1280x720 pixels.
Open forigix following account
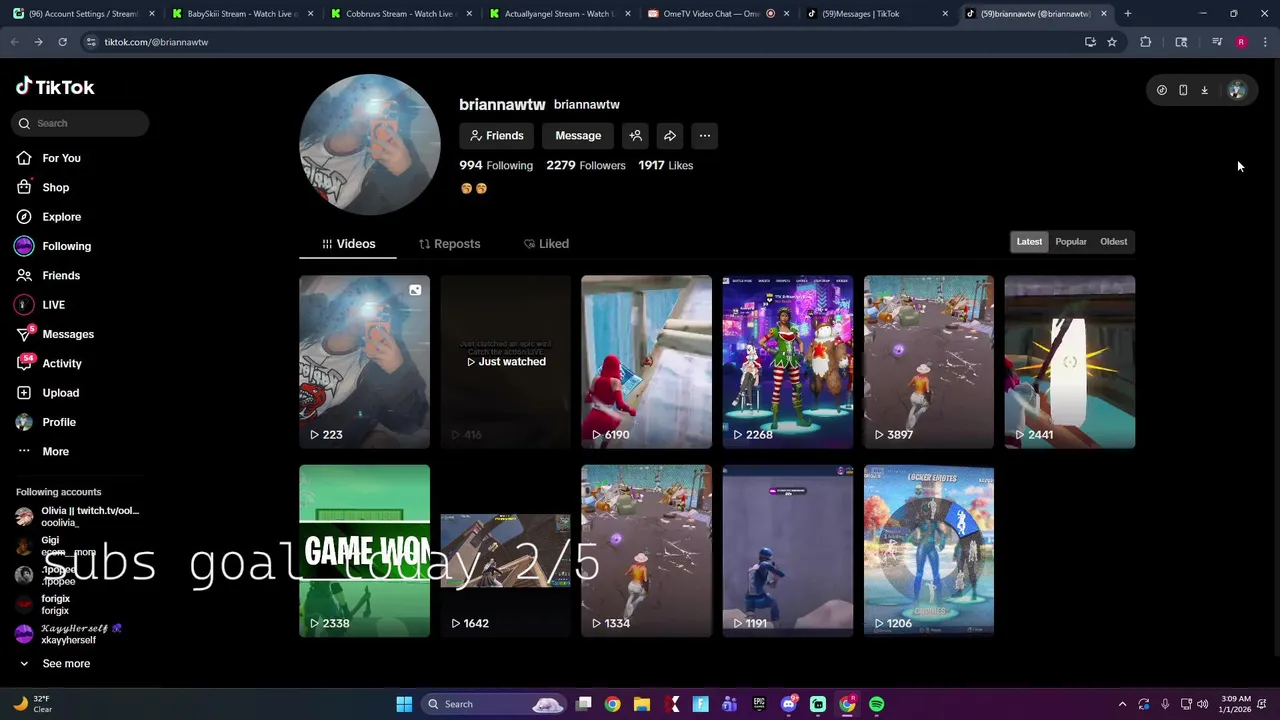click(x=43, y=605)
